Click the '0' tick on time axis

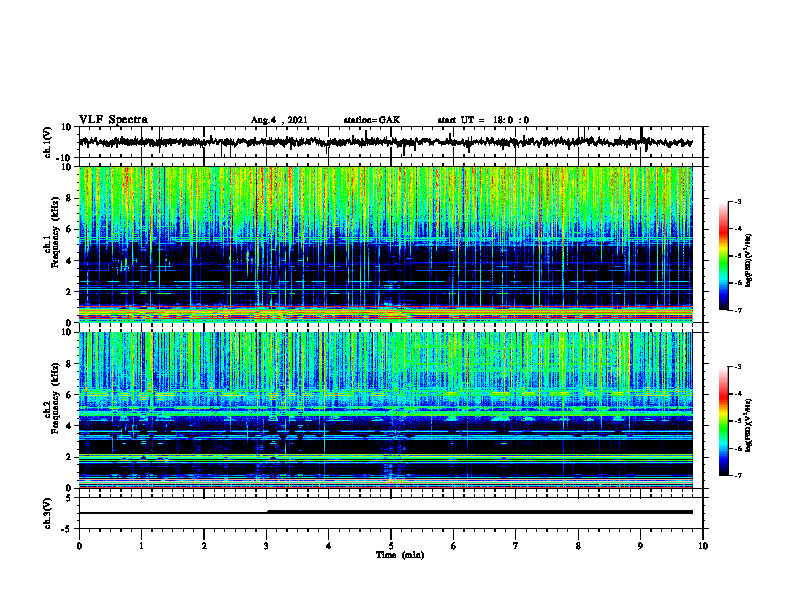click(79, 546)
